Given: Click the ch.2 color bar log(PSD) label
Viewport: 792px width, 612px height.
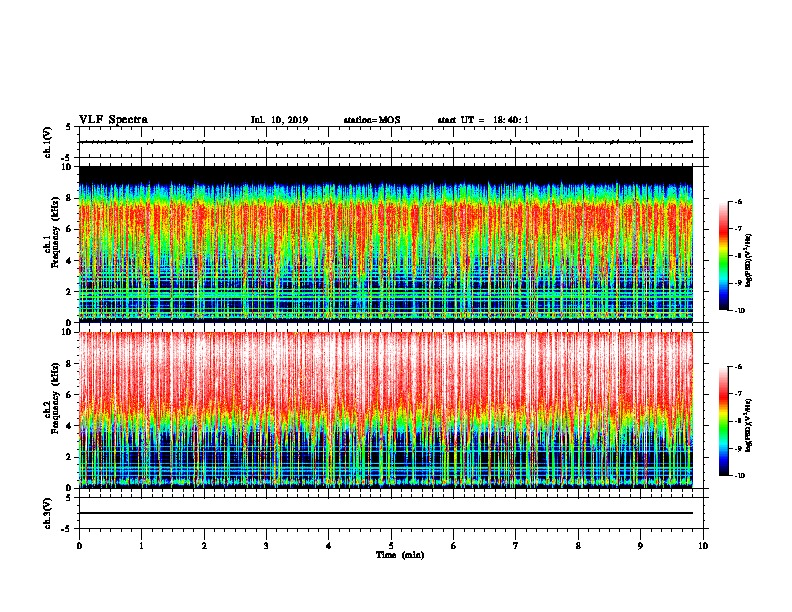Looking at the screenshot, I should point(748,425).
